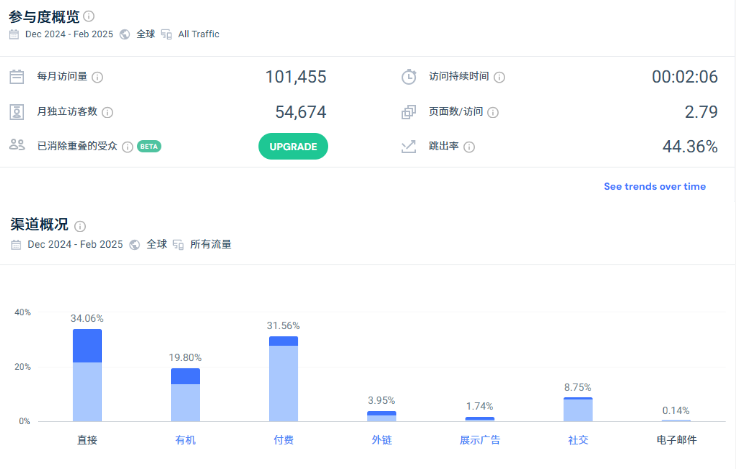Select the 付费 channel label

[283, 440]
